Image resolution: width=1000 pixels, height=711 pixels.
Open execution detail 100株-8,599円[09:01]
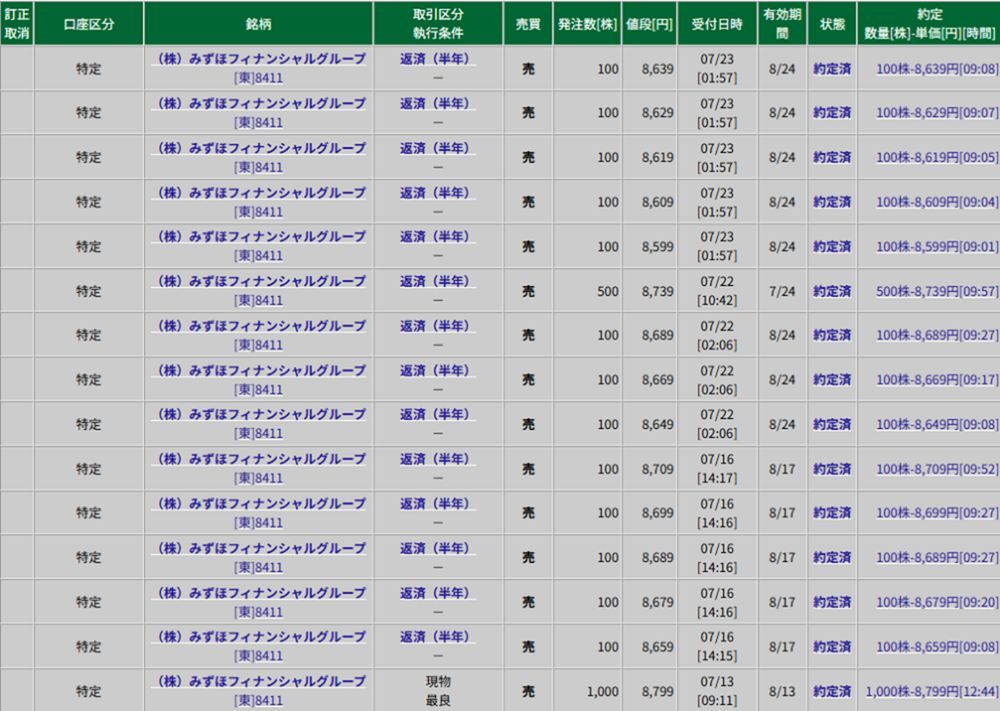937,246
